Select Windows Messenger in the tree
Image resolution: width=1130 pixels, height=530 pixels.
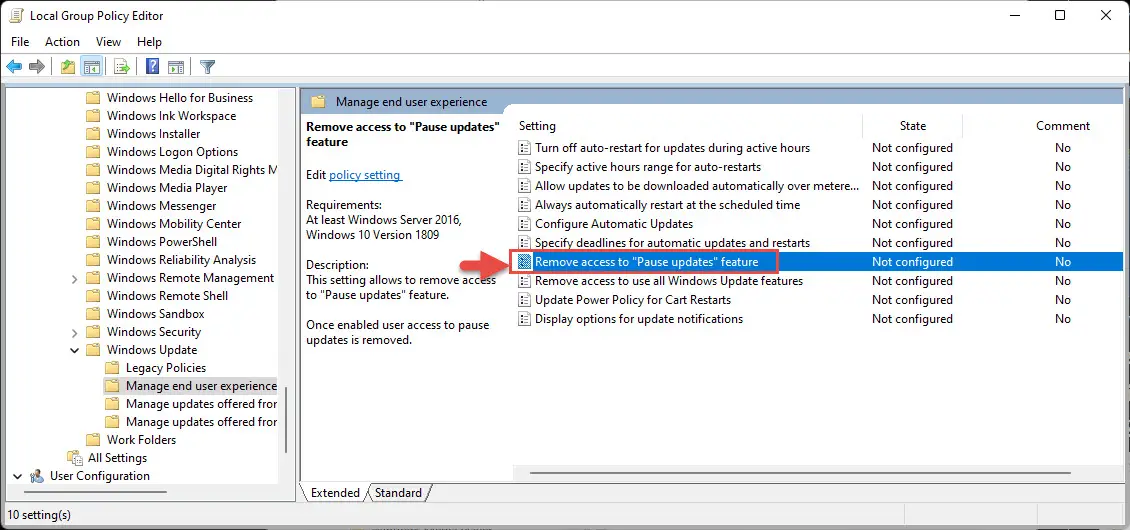pos(161,206)
